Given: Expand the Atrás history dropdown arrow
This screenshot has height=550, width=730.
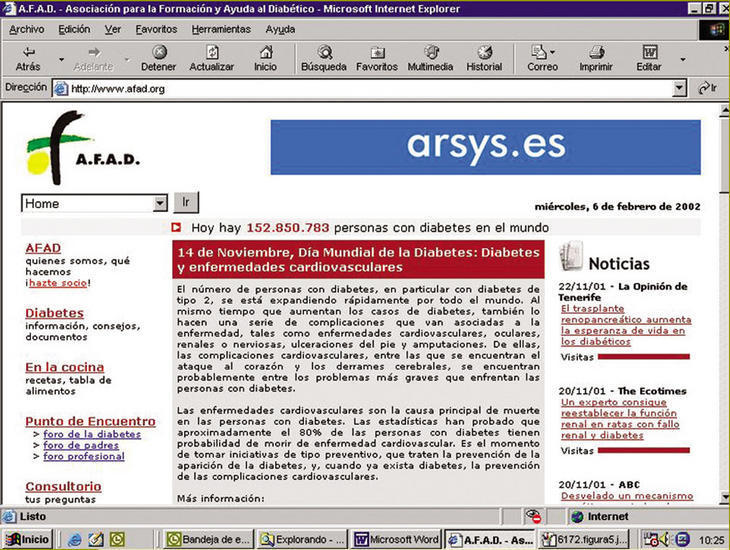Looking at the screenshot, I should (x=61, y=58).
